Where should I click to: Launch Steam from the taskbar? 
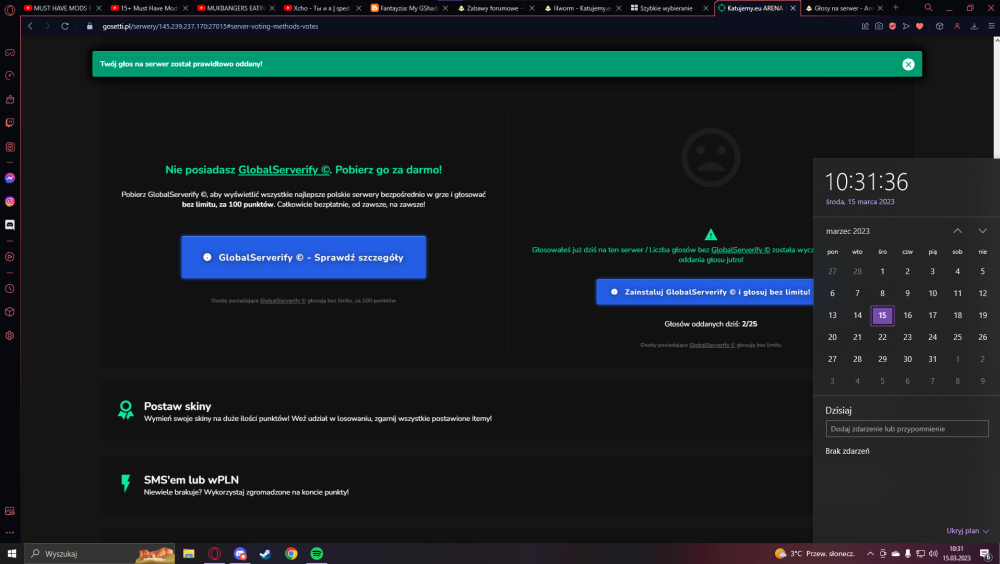click(265, 554)
